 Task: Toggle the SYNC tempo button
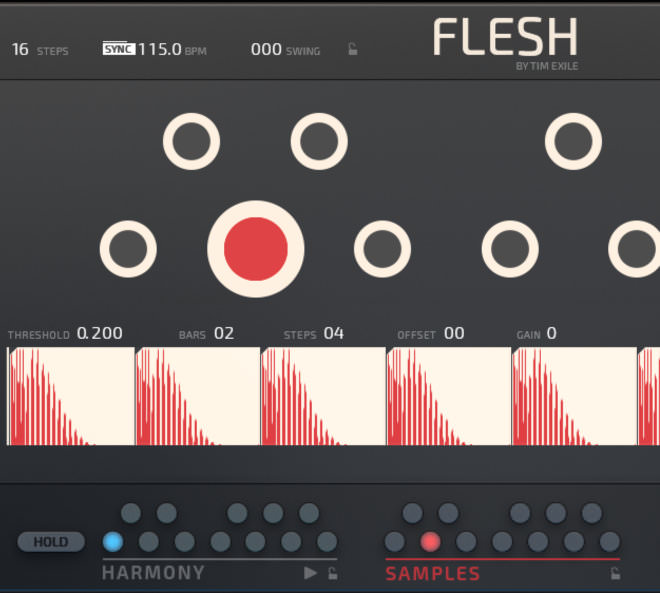(119, 49)
